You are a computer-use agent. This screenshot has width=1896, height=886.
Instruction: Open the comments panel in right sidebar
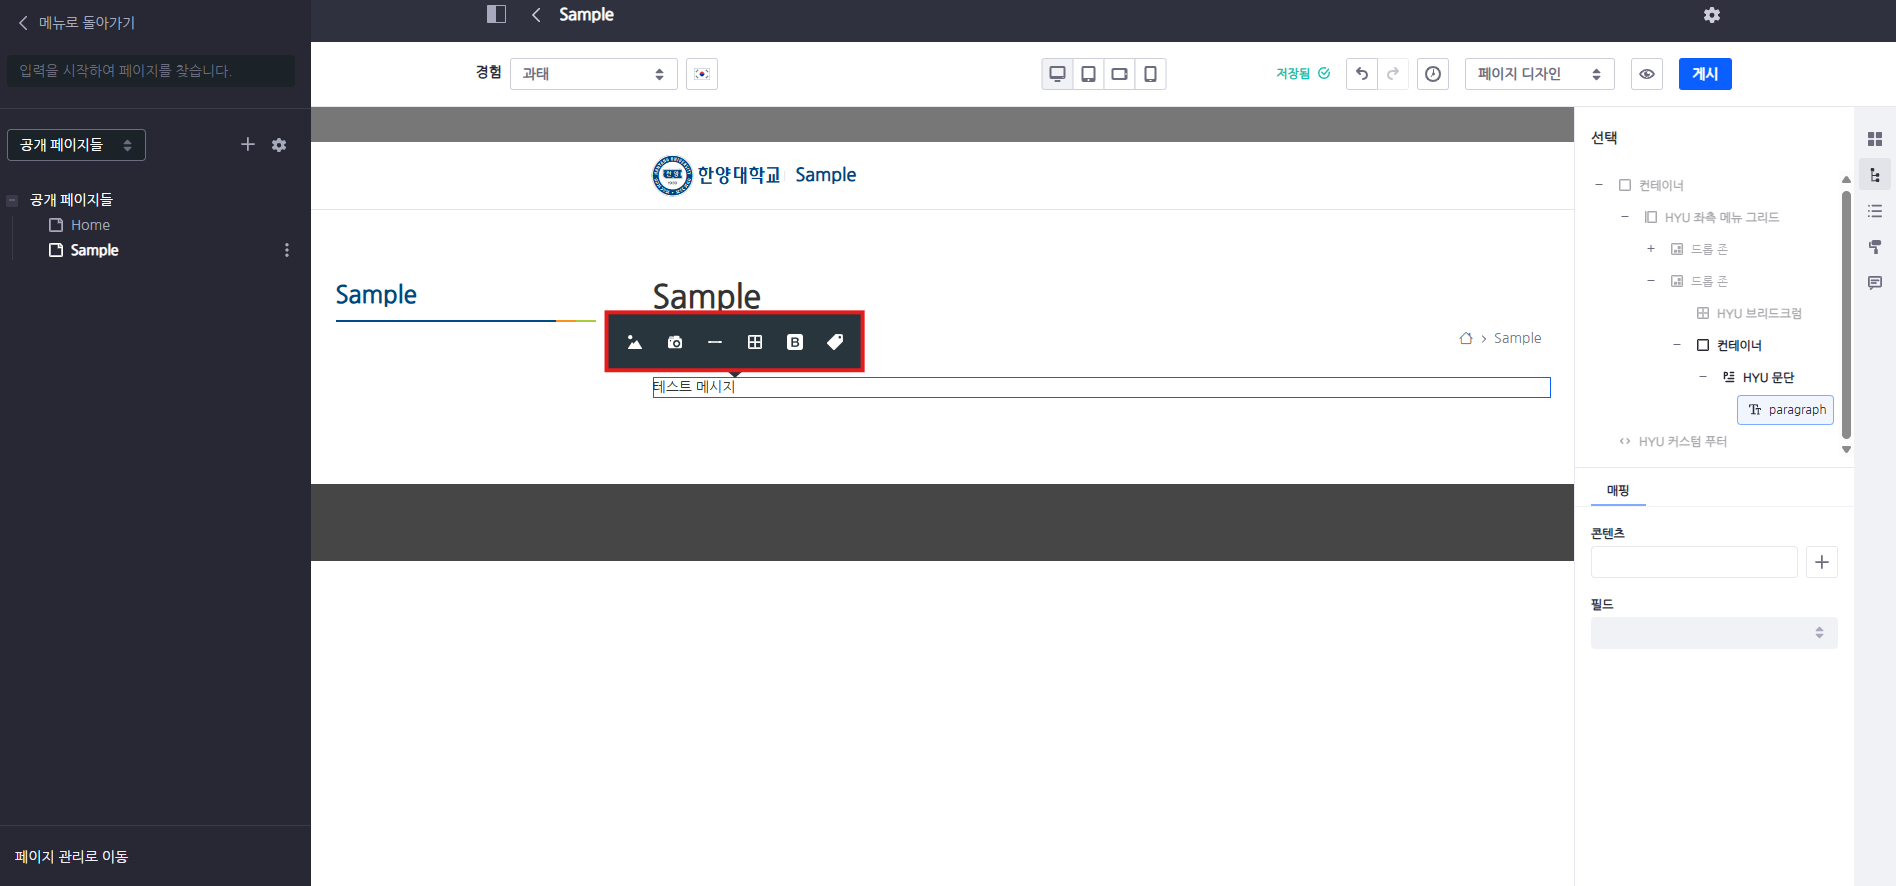pyautogui.click(x=1875, y=283)
